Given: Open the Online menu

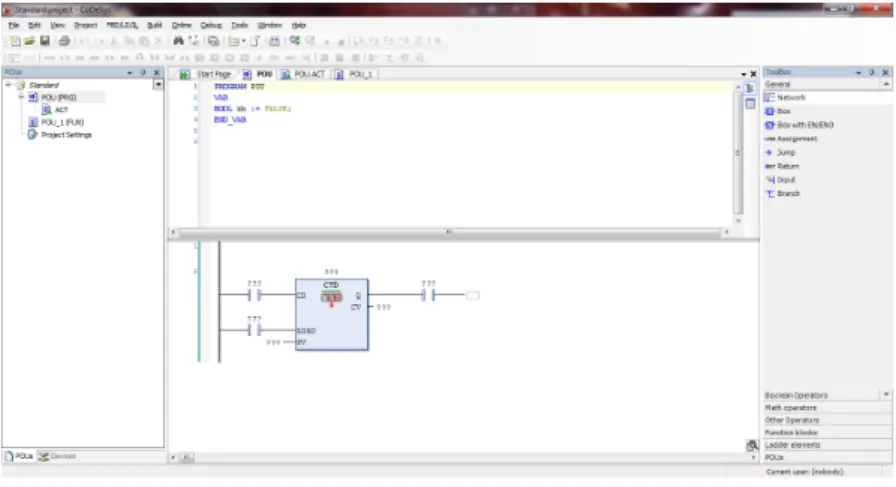Looking at the screenshot, I should pyautogui.click(x=181, y=25).
